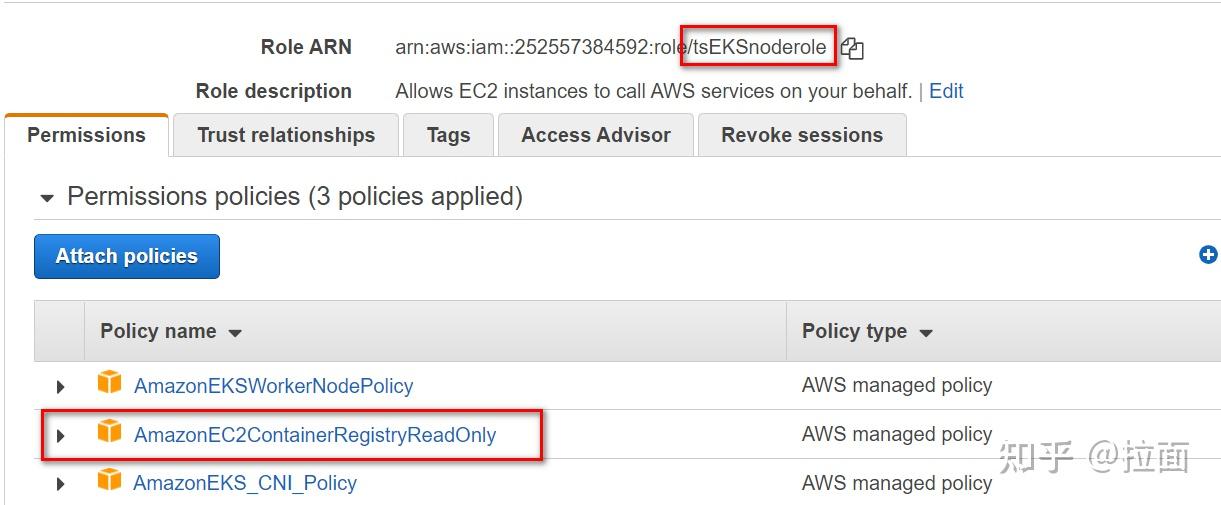Click the AmazonEKSWorkerNodePolicy orange box icon
This screenshot has height=505, width=1221.
point(109,383)
